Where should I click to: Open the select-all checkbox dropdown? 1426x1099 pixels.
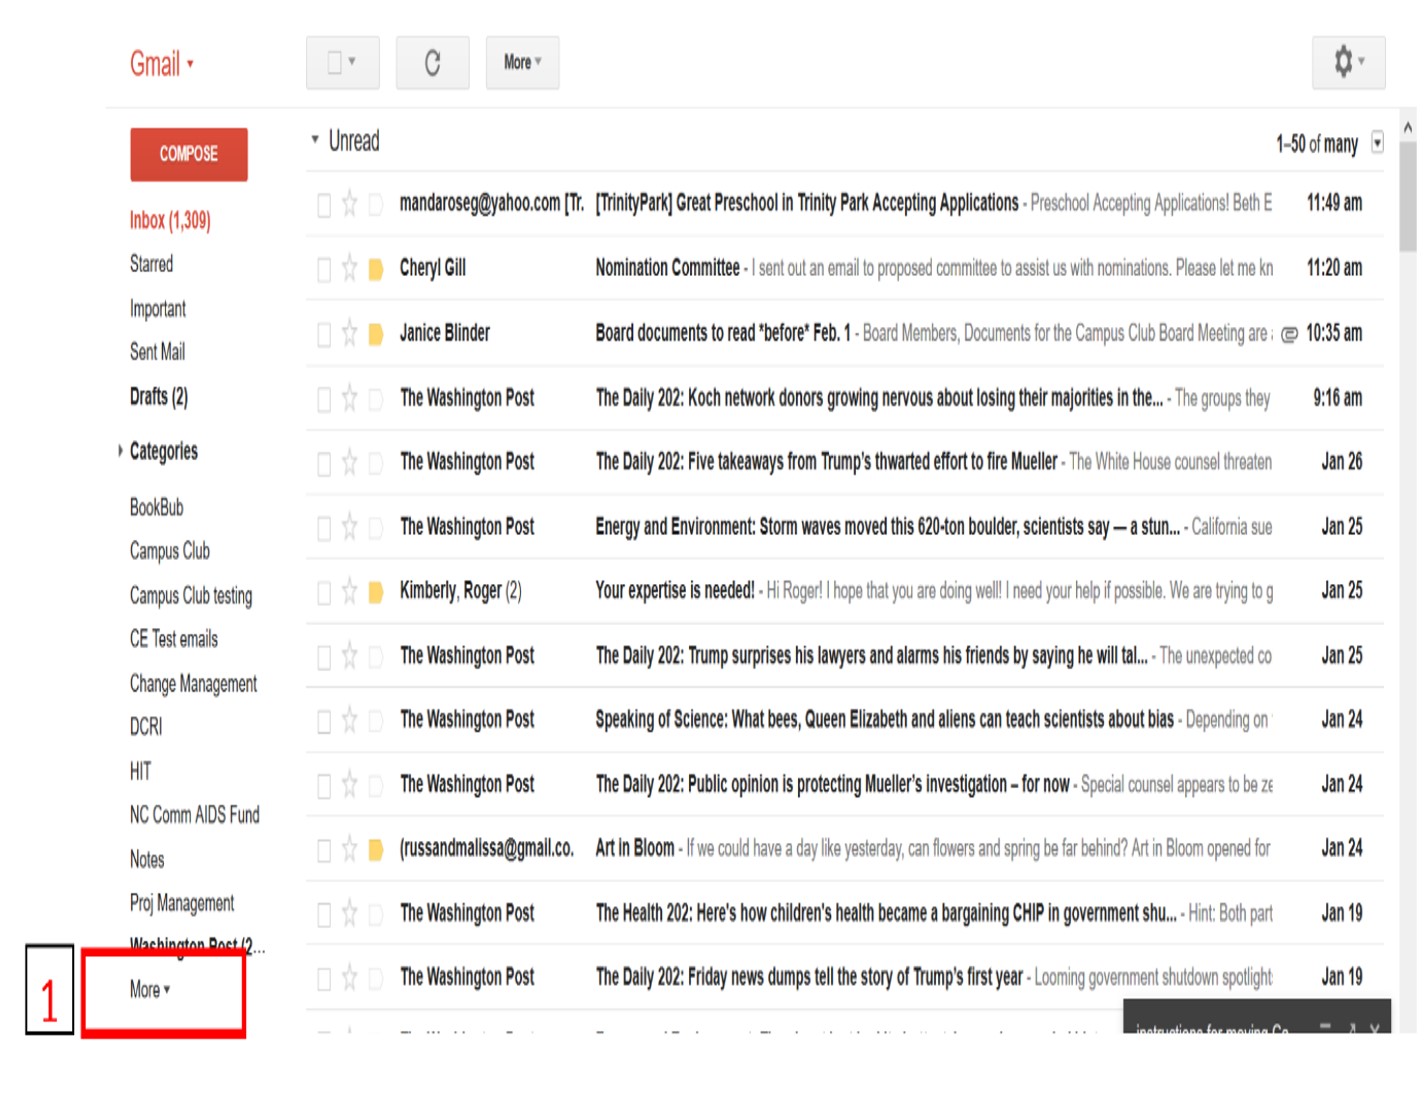click(x=343, y=63)
